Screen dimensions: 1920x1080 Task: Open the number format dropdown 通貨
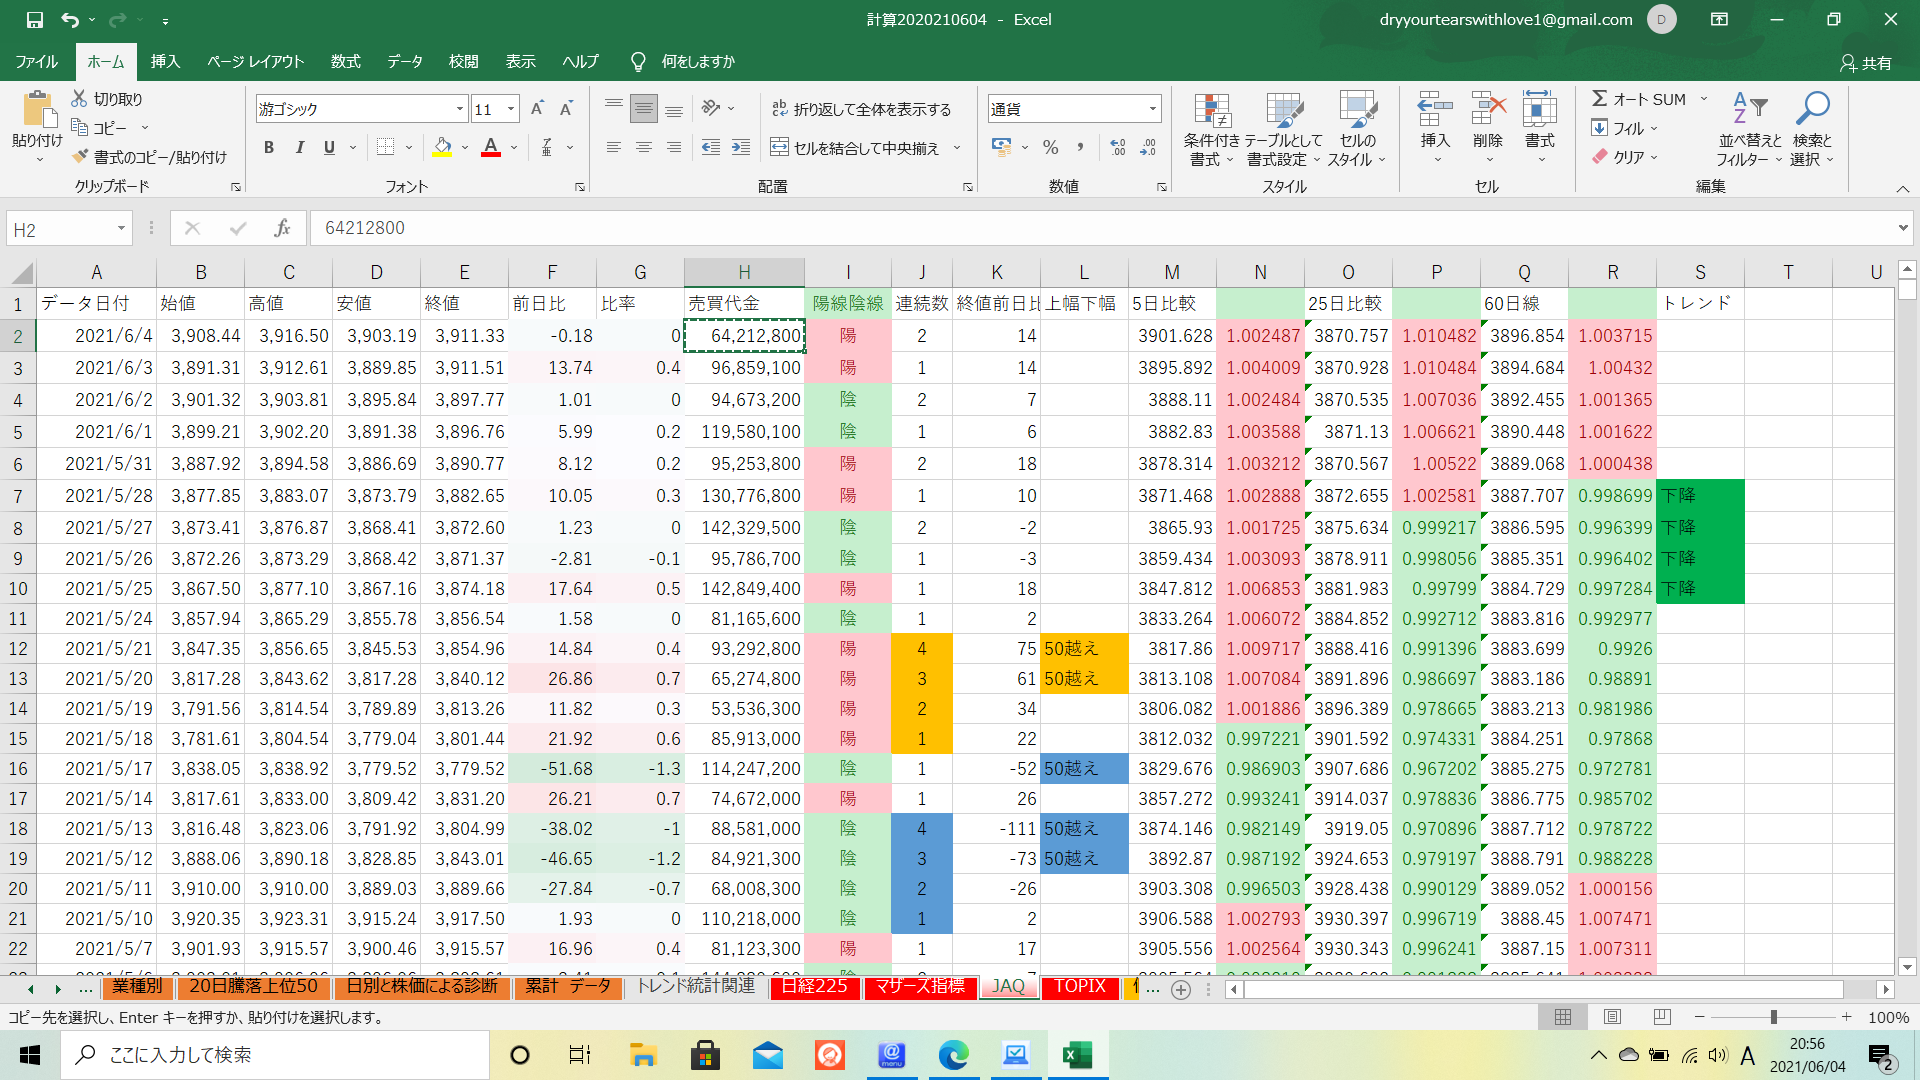click(1152, 109)
